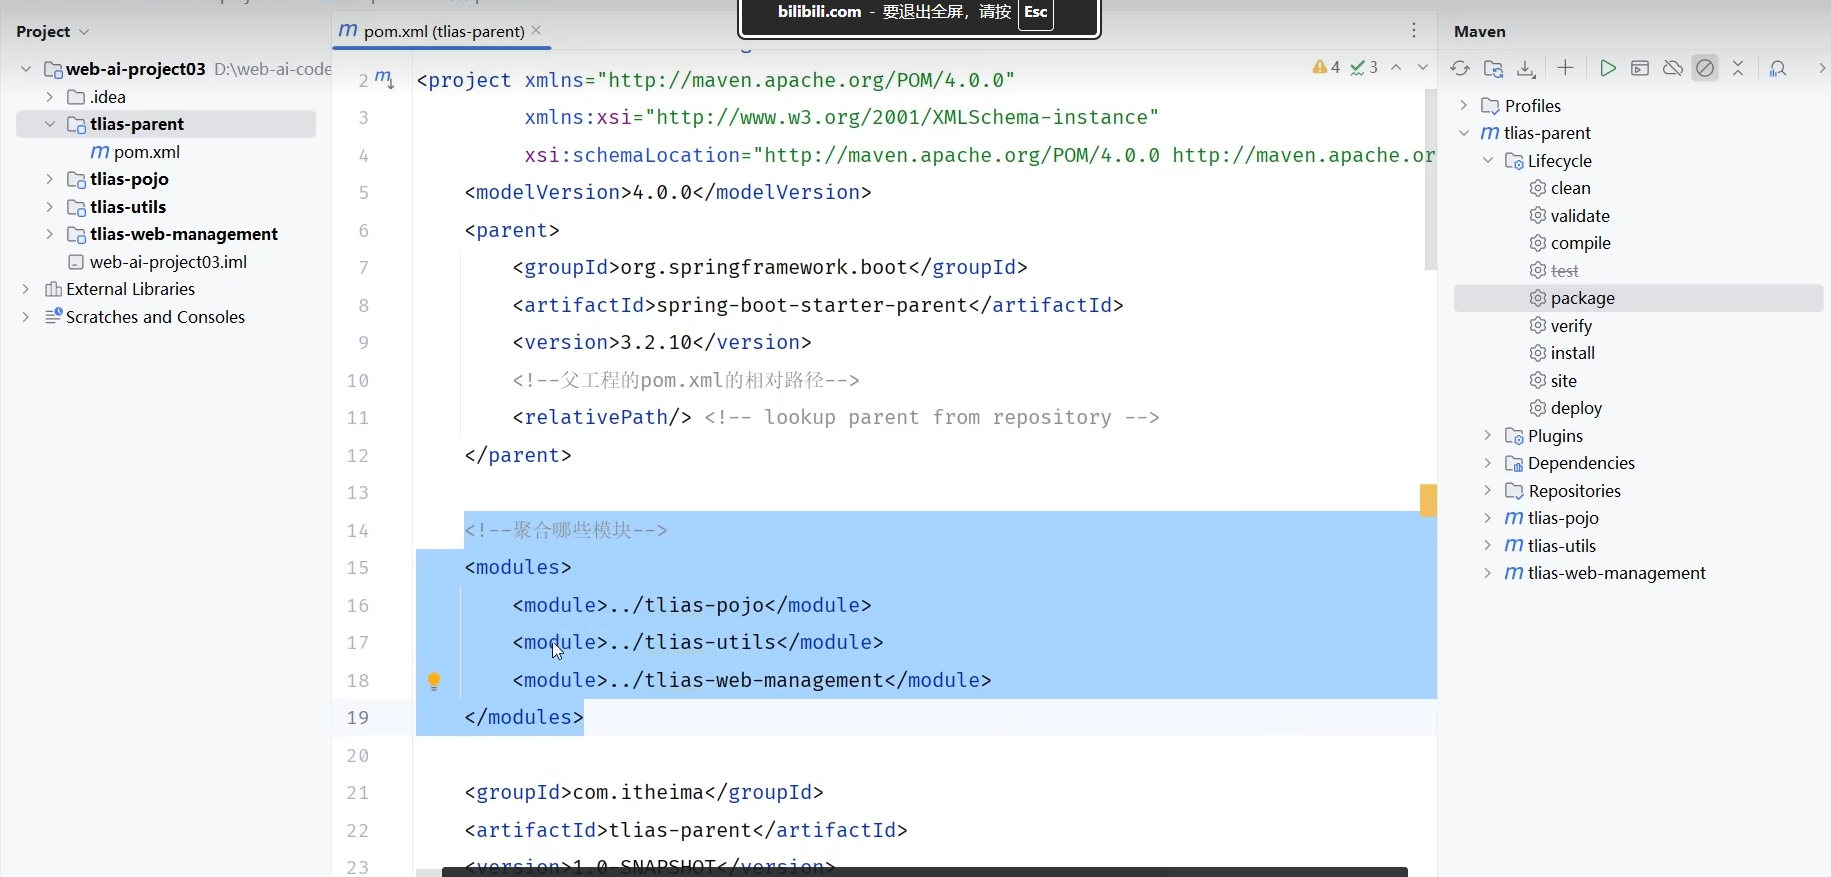The image size is (1831, 877).
Task: Select the struck-through test goal
Action: [1554, 271]
